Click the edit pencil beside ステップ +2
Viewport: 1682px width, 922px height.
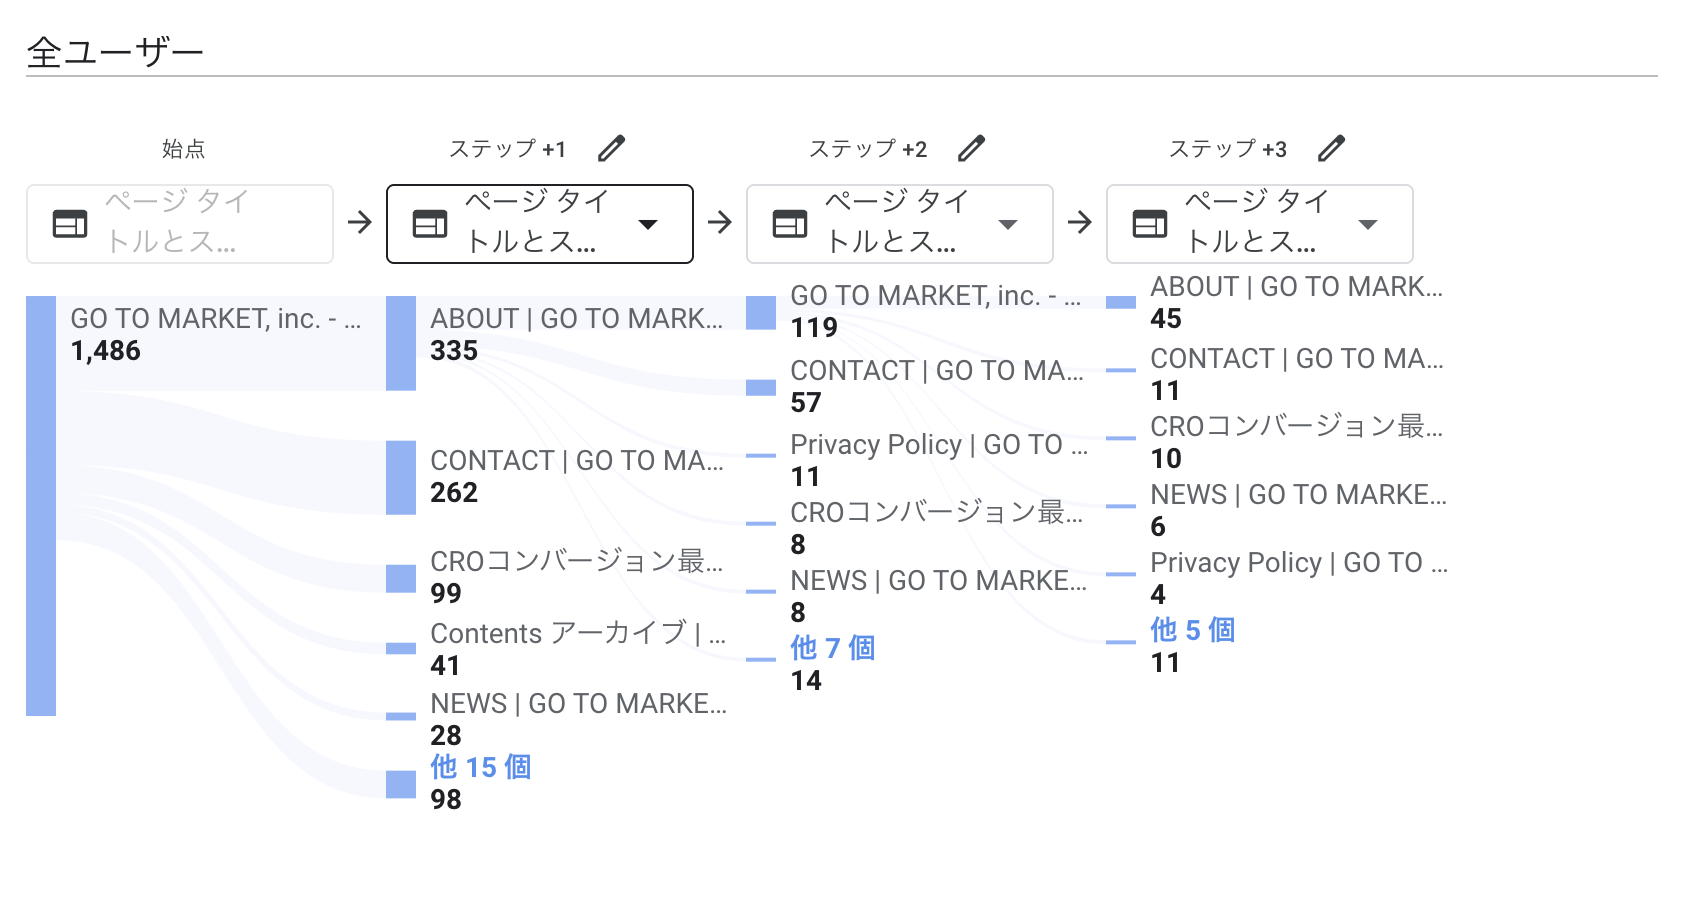[x=971, y=149]
